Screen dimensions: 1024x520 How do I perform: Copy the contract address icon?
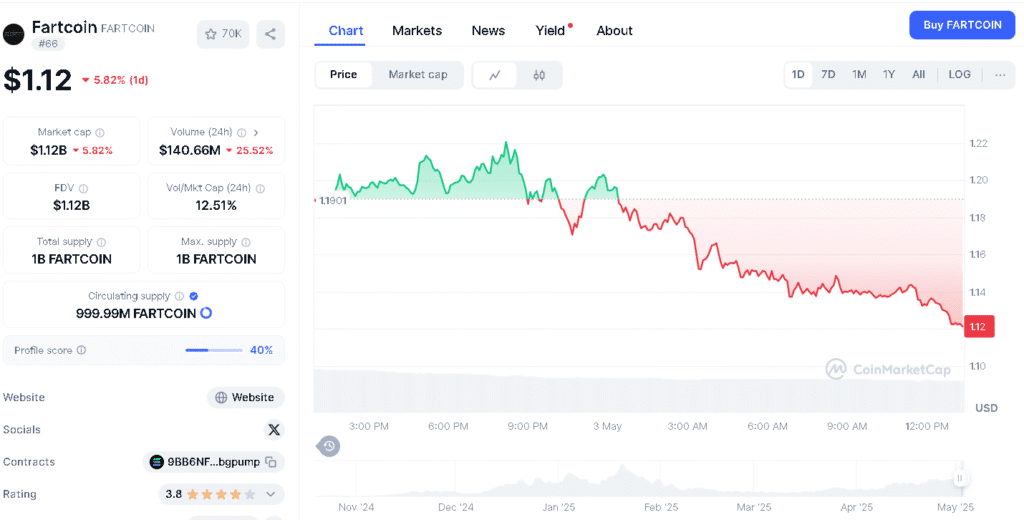pos(271,462)
